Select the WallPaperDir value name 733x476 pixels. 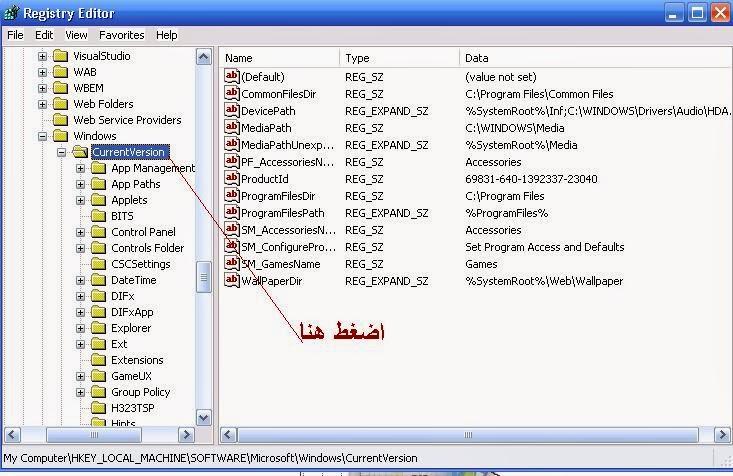point(272,281)
